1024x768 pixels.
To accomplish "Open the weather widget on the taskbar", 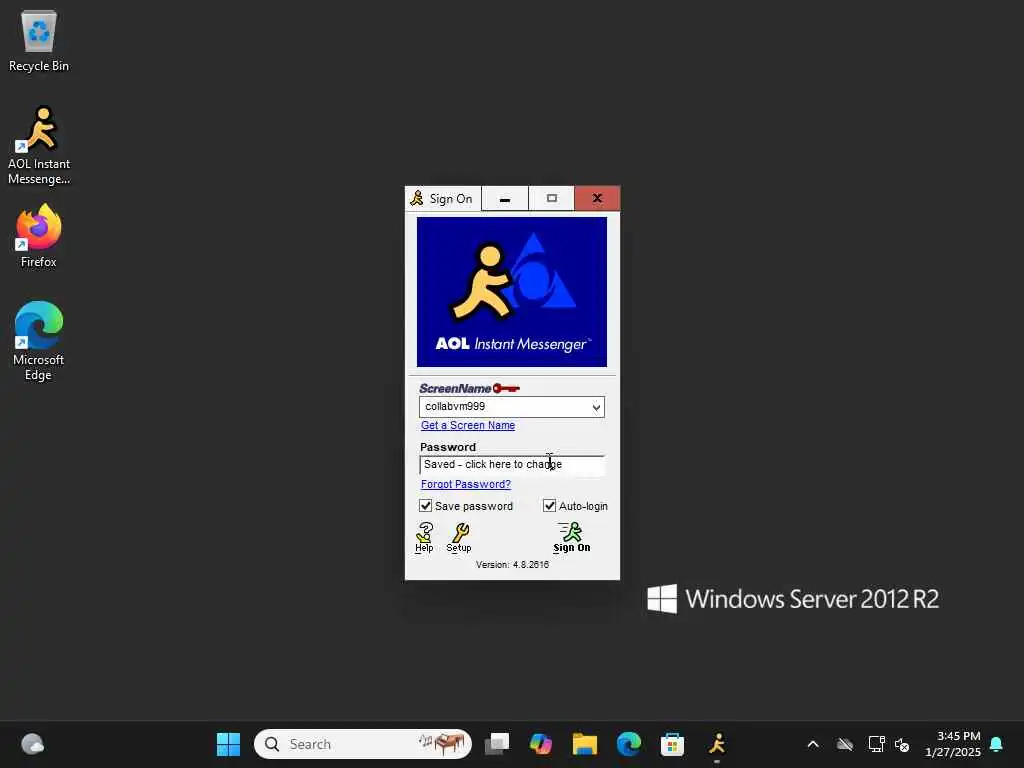I will [32, 744].
